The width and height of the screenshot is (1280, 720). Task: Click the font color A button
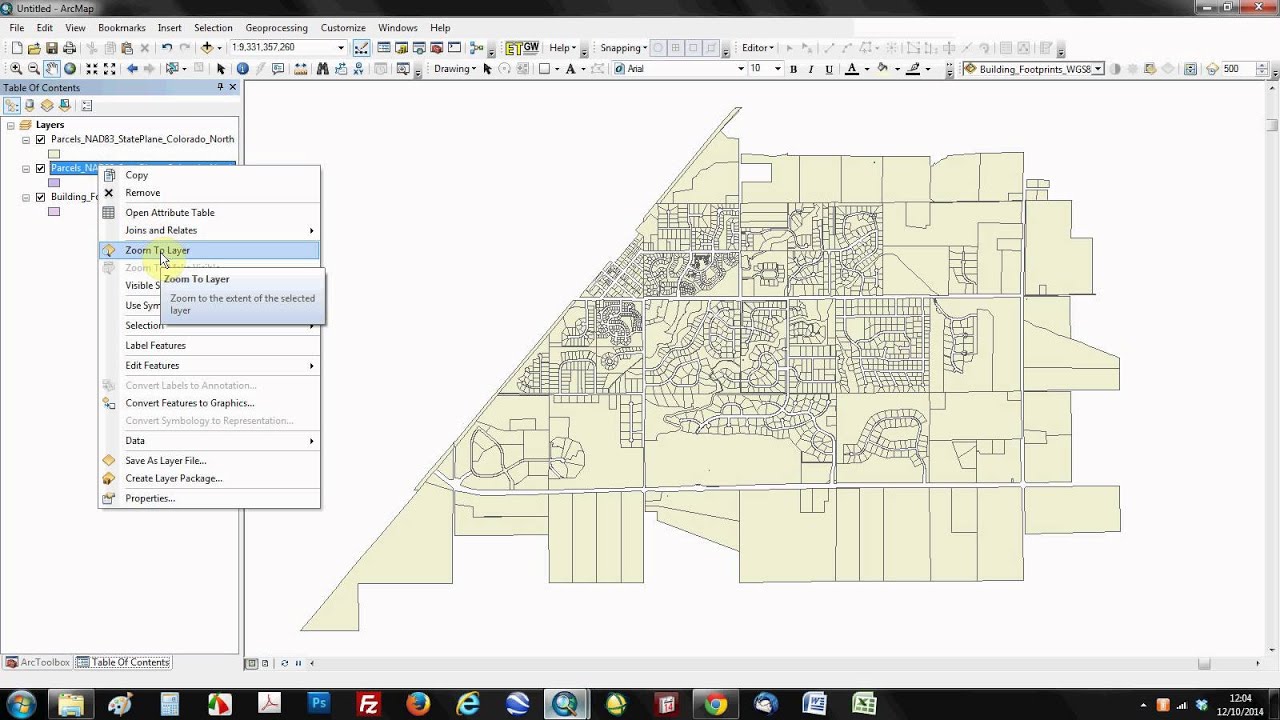tap(852, 69)
